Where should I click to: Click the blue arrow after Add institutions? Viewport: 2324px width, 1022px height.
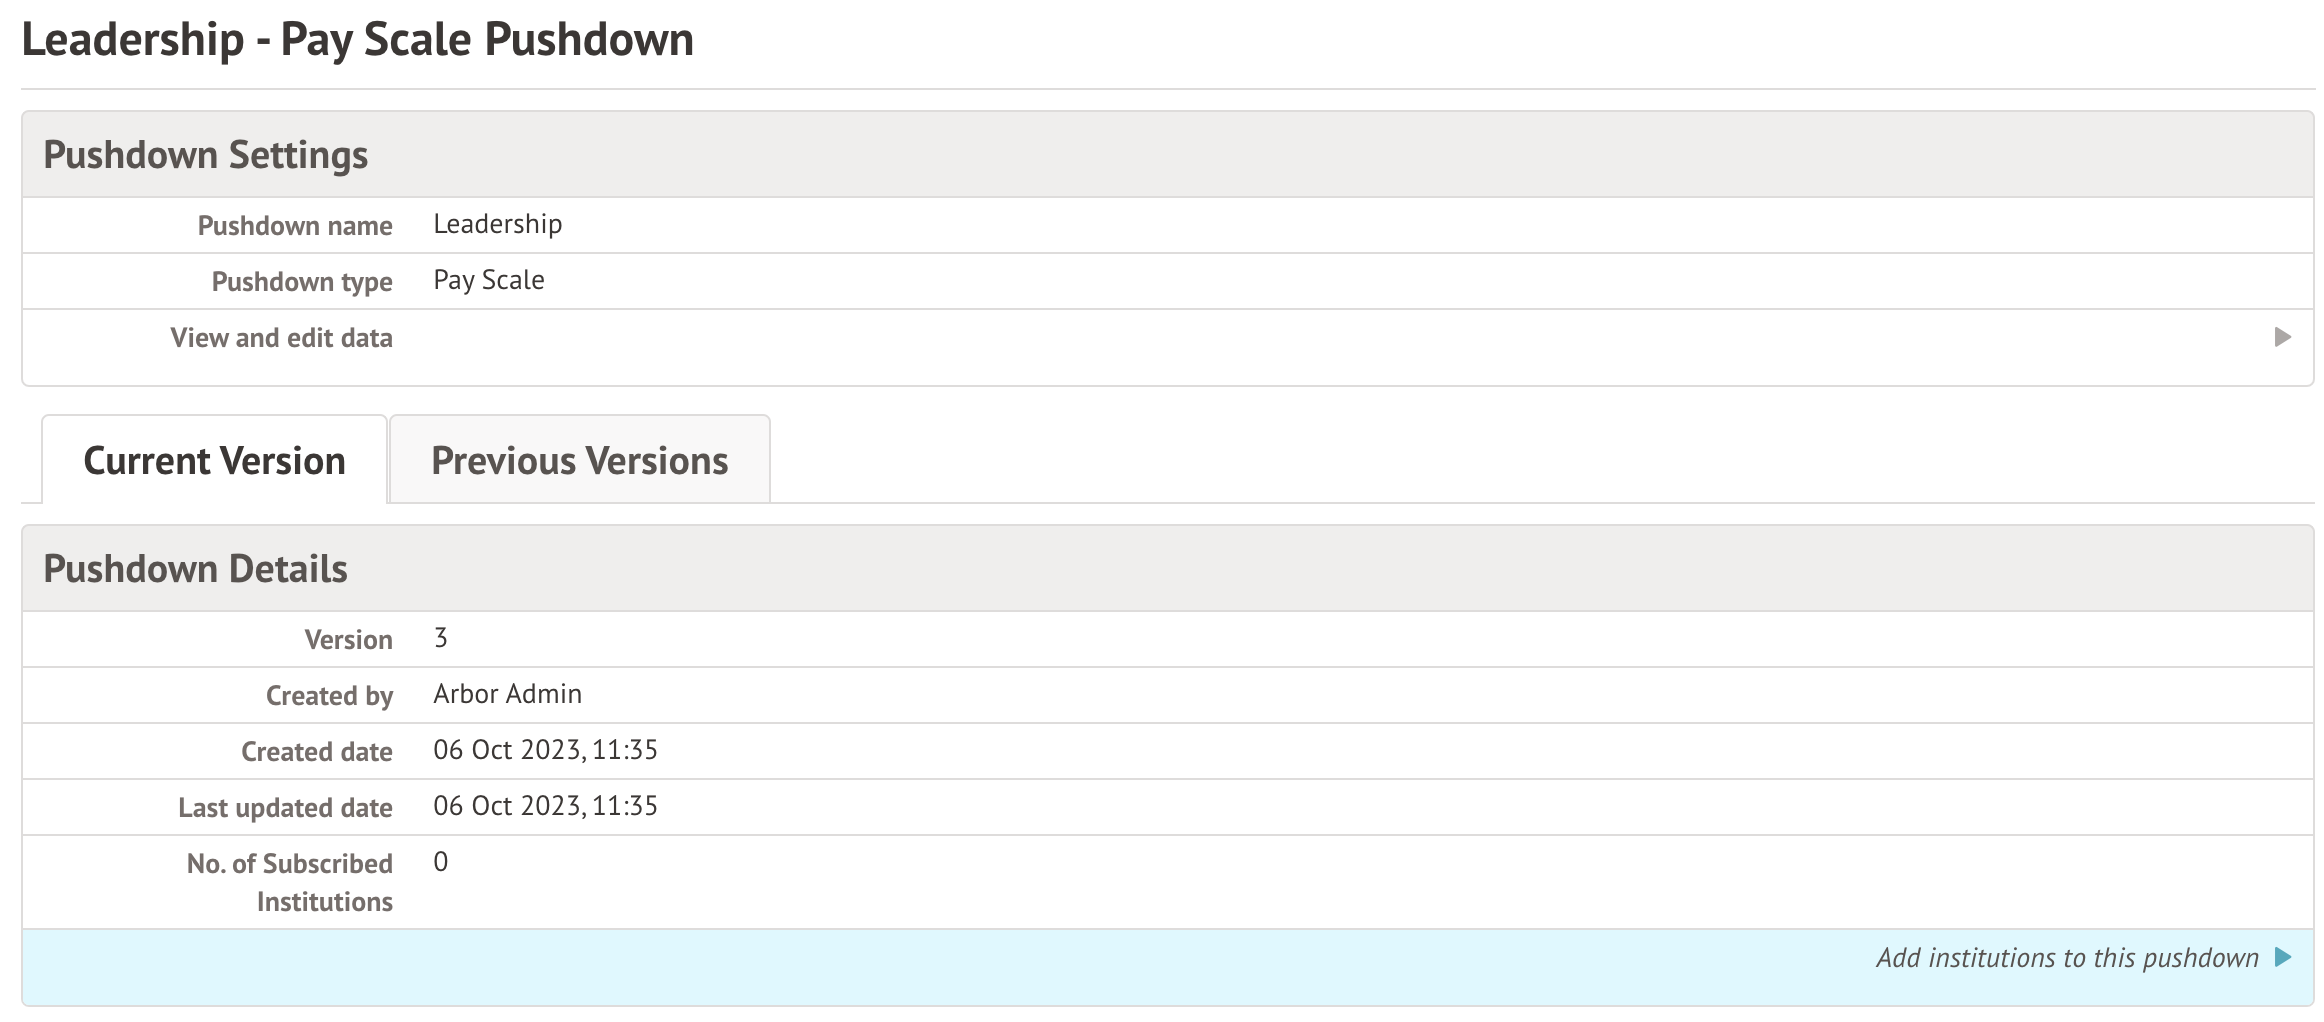[2283, 957]
